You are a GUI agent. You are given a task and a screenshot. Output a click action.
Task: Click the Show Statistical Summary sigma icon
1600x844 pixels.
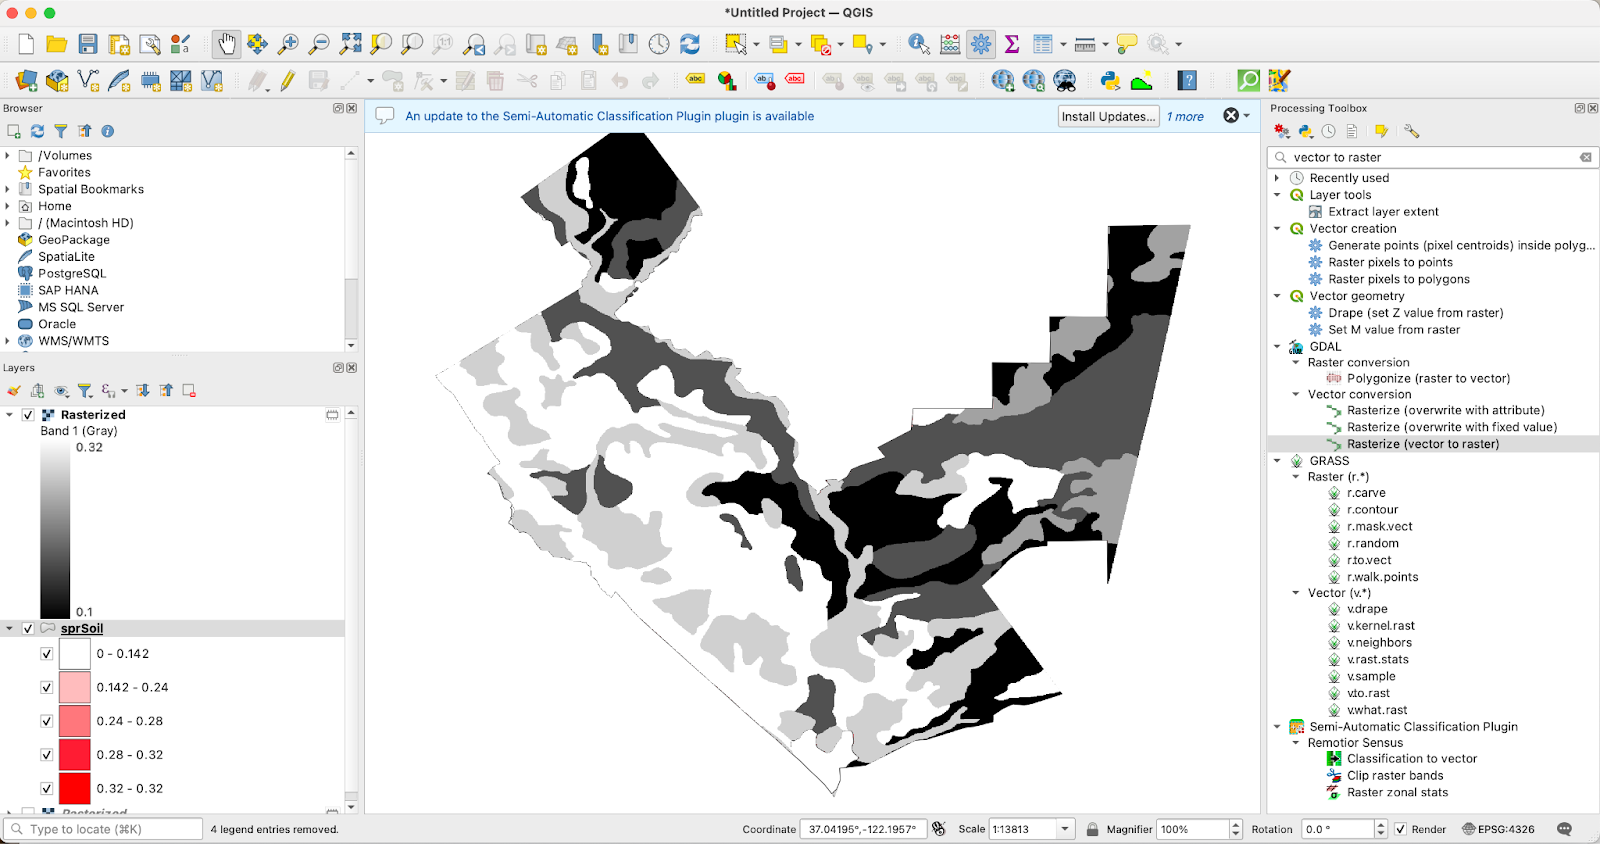tap(1012, 44)
